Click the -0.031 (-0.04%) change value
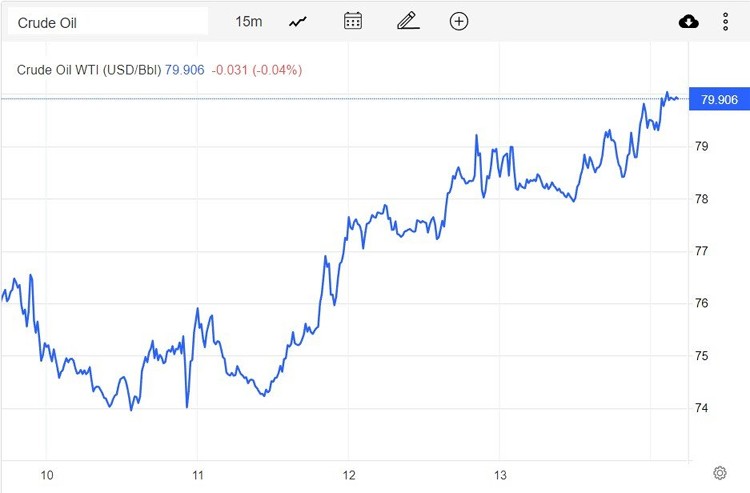The height and width of the screenshot is (493, 750). [x=257, y=70]
